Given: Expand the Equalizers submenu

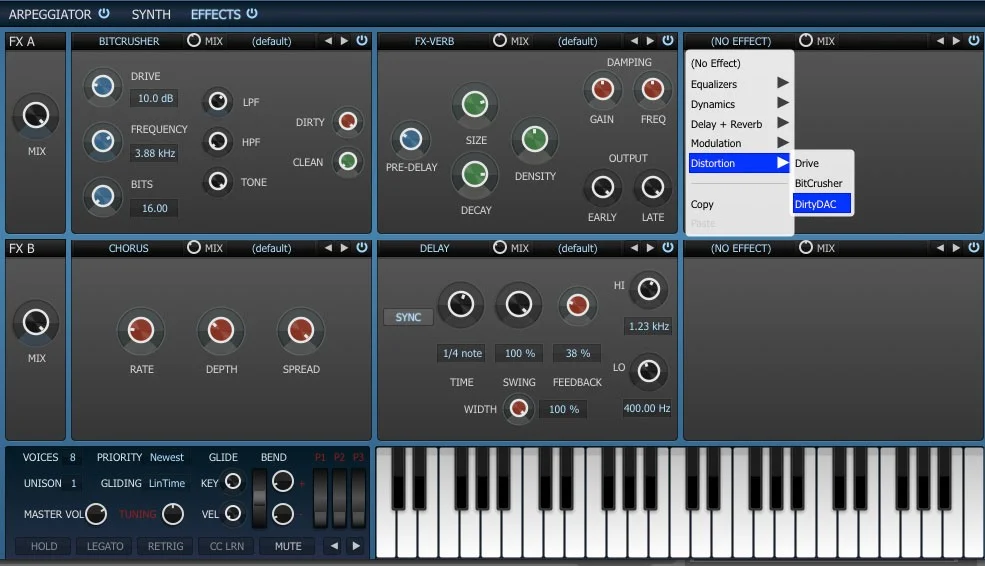Looking at the screenshot, I should pos(739,84).
